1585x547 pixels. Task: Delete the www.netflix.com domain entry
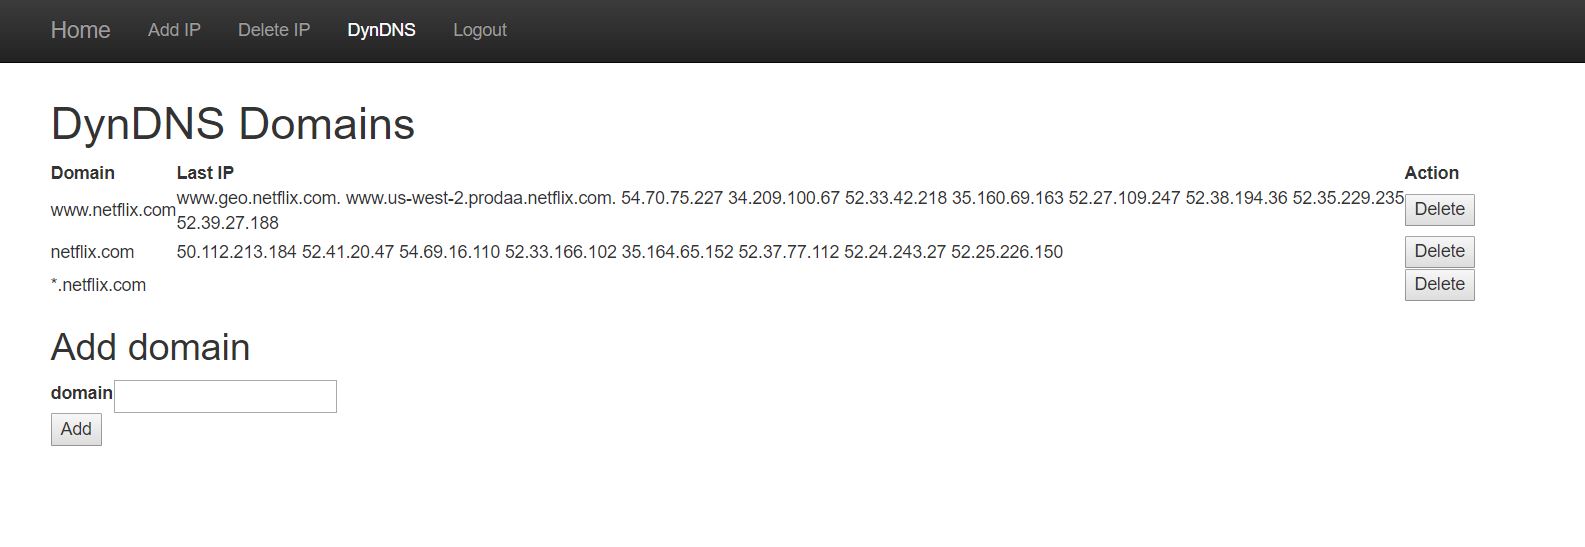tap(1439, 210)
